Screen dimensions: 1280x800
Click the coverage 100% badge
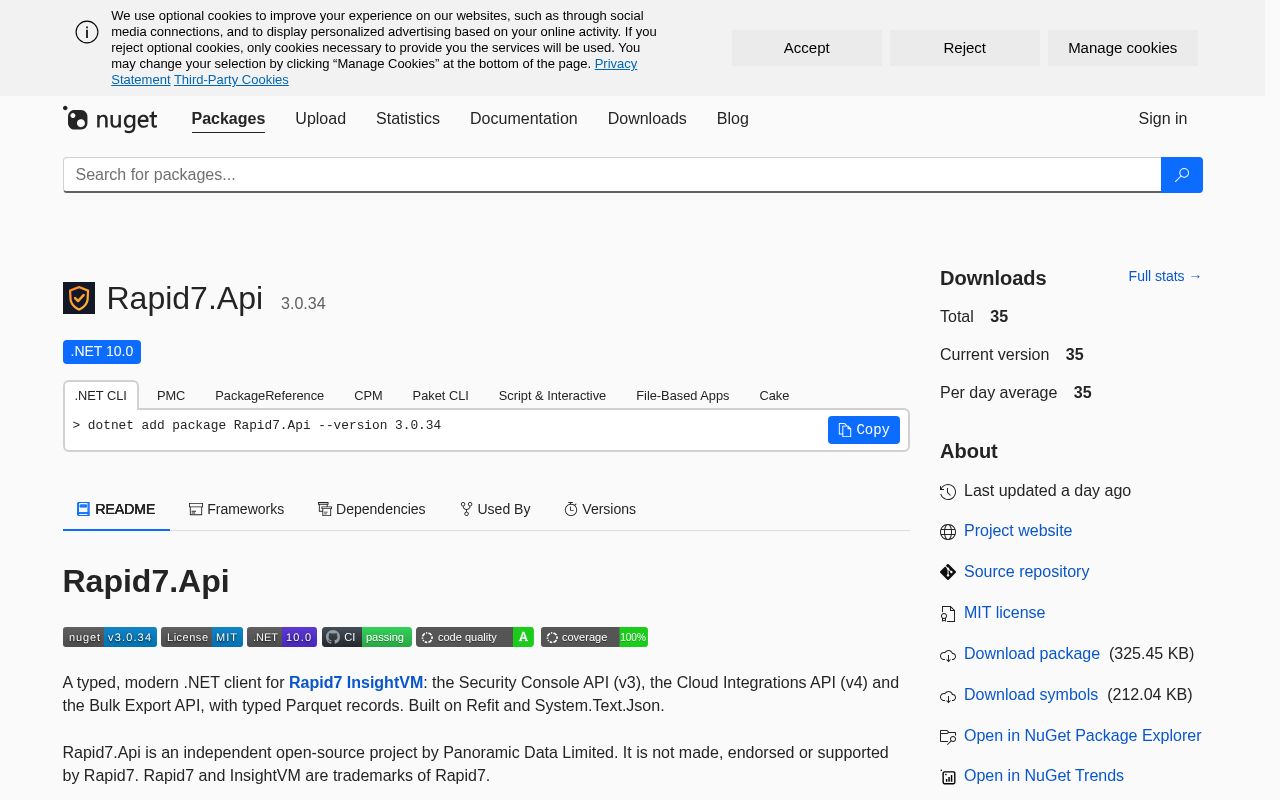(x=594, y=637)
